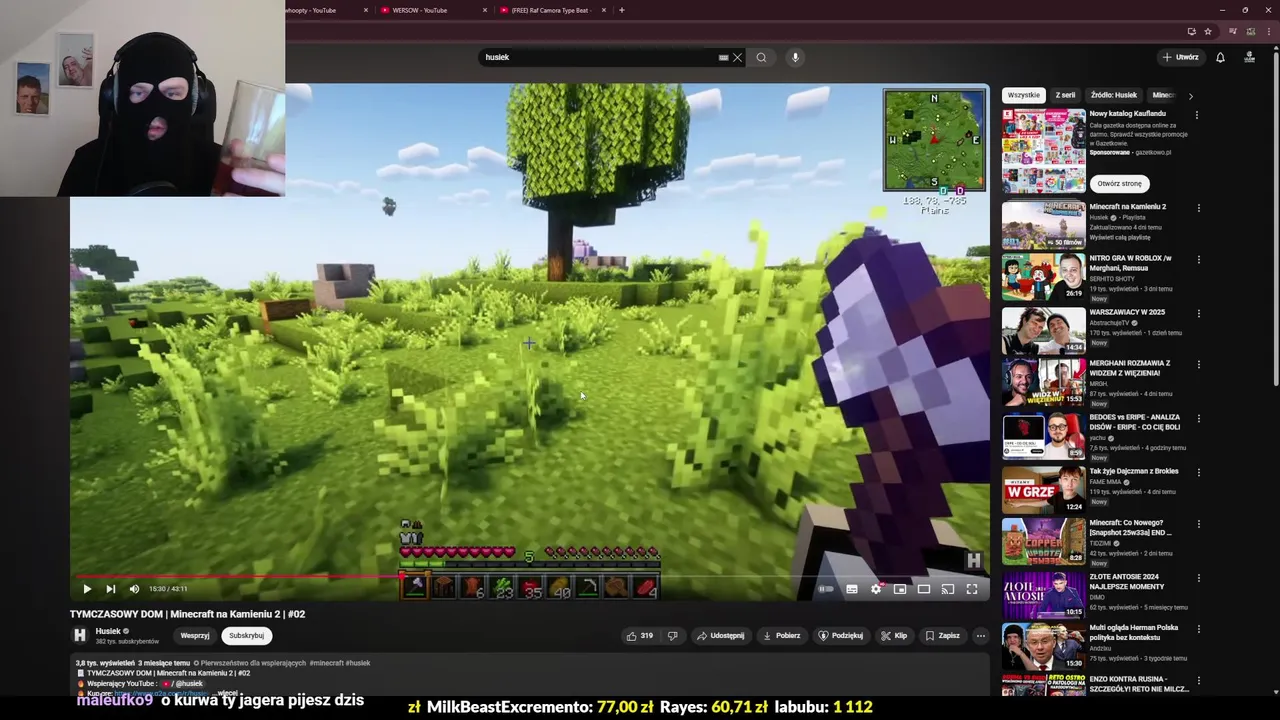Click the video progress bar timeline
1280x720 pixels.
pos(530,576)
